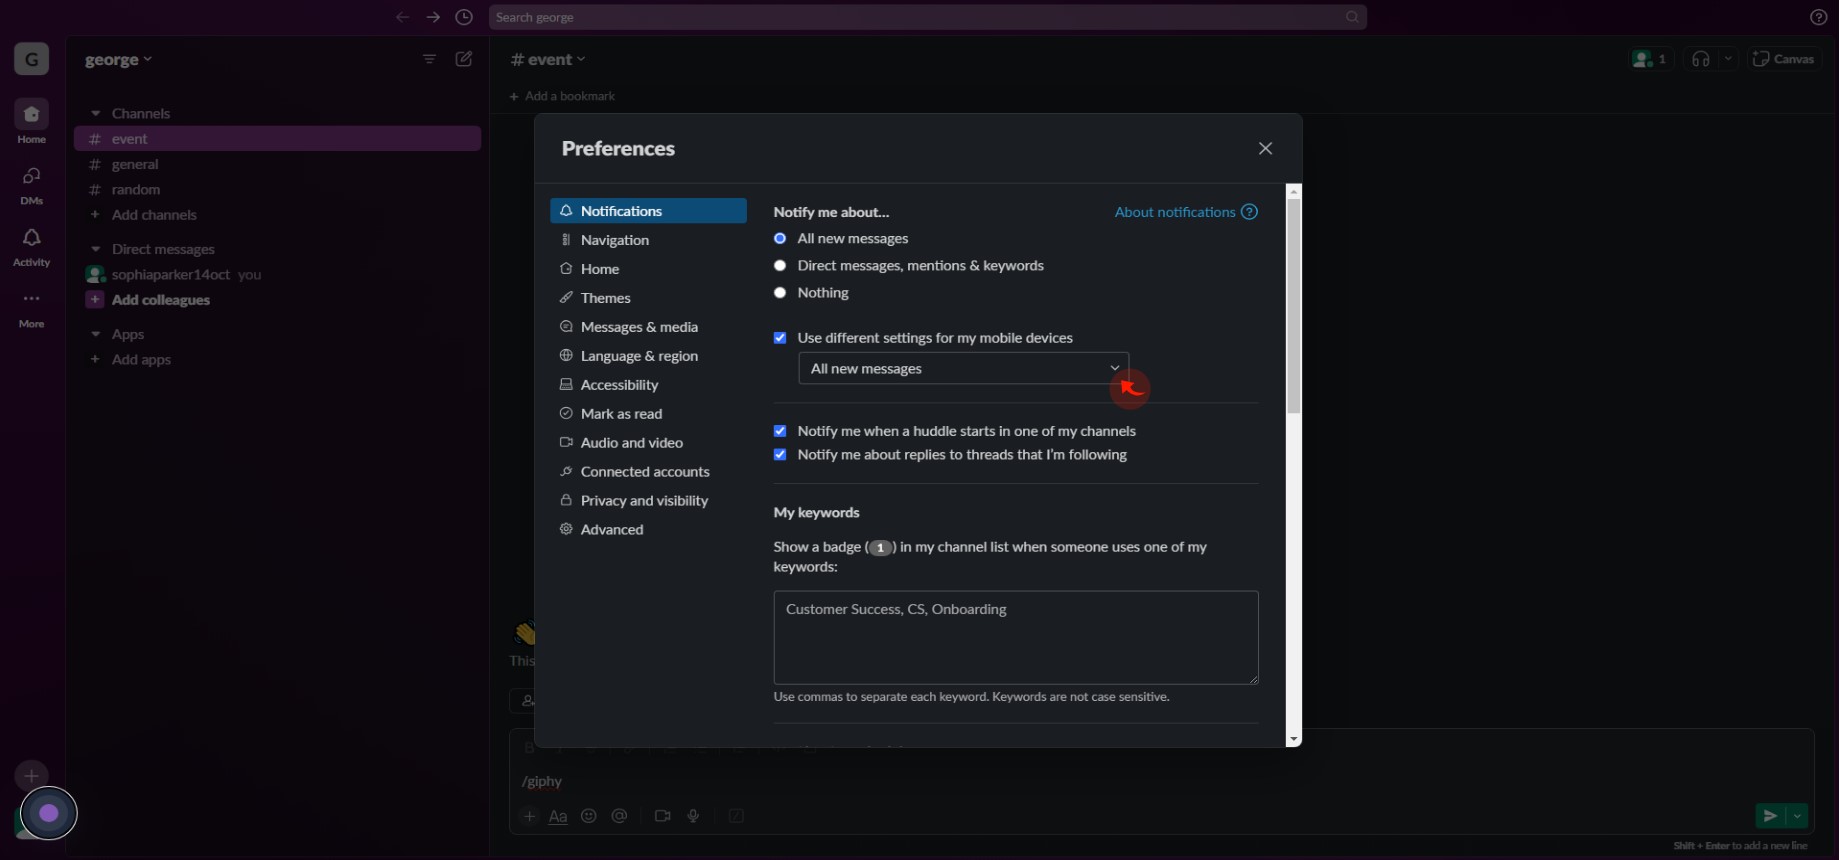
Task: Click the search magnifier icon
Action: (x=1352, y=17)
